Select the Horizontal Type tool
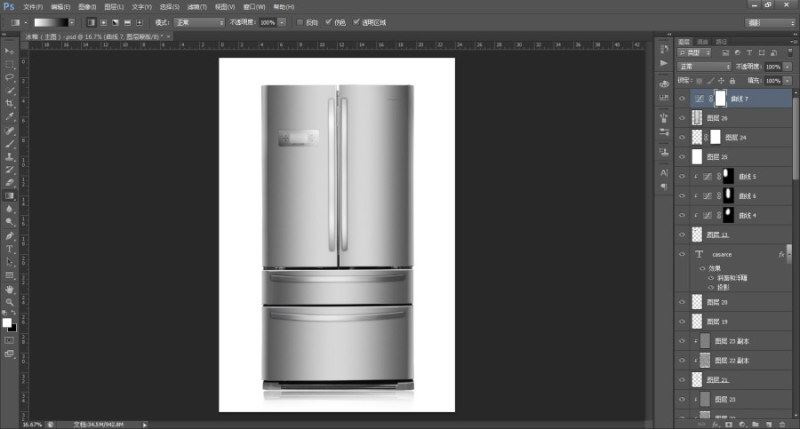The image size is (800, 429). 9,249
